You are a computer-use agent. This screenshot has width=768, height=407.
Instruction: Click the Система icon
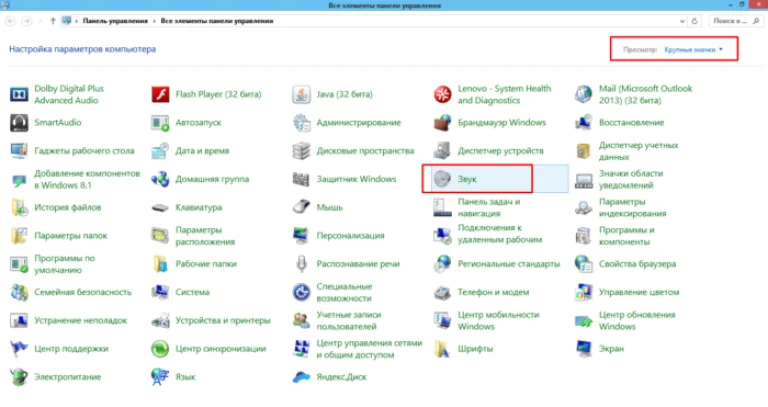click(x=160, y=292)
